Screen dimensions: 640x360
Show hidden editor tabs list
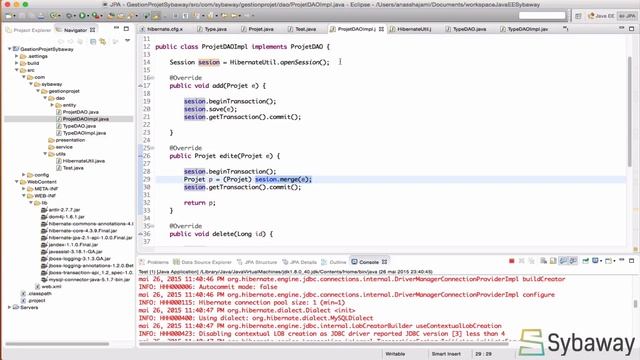[x=566, y=29]
